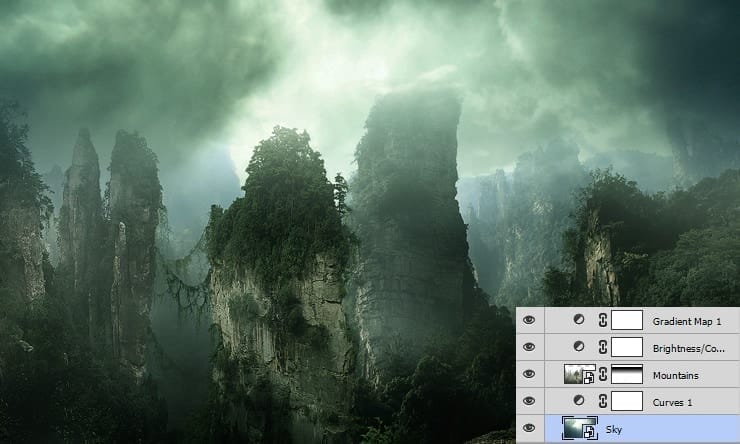Click the Sky layer thumbnail
740x444 pixels.
(580, 428)
